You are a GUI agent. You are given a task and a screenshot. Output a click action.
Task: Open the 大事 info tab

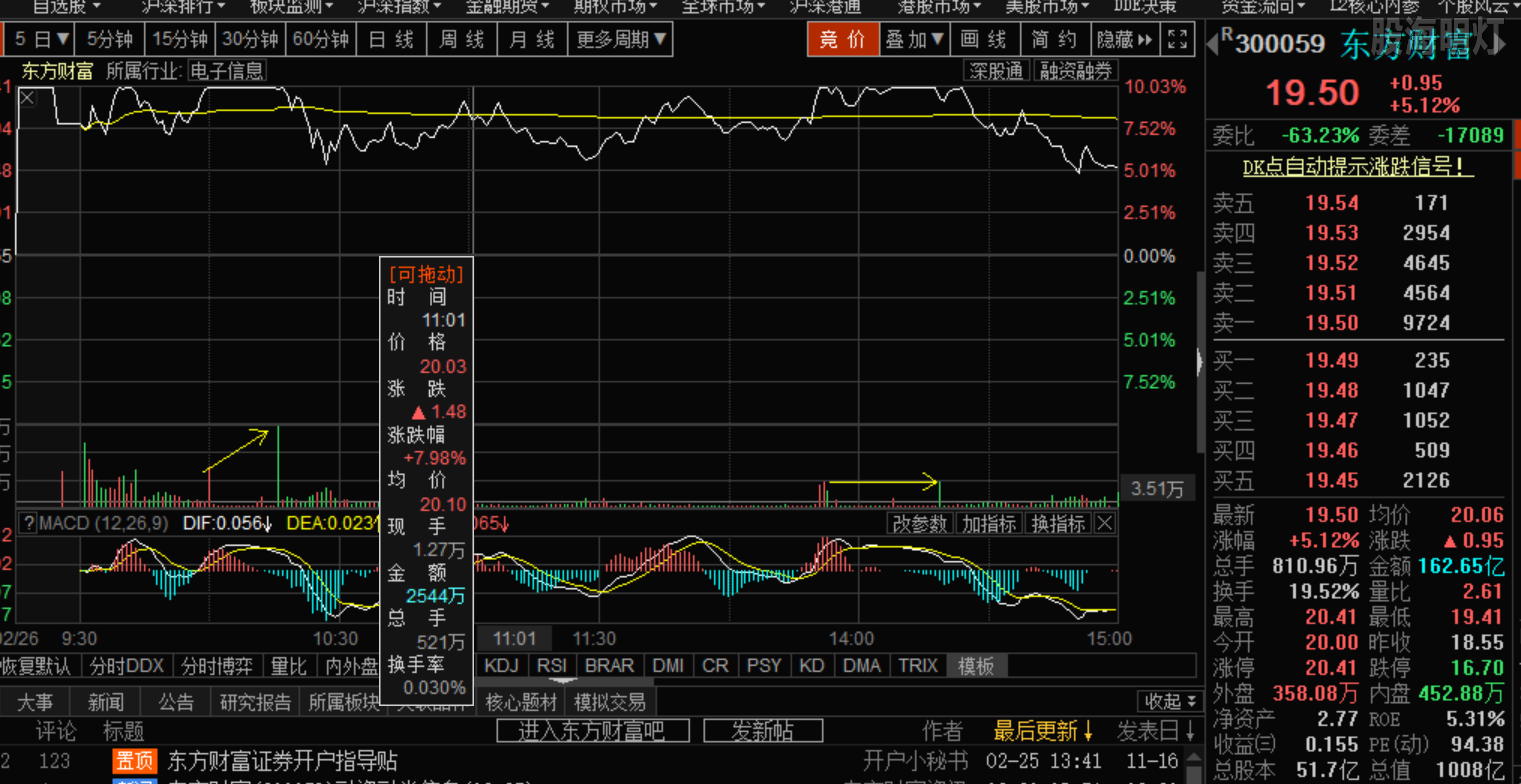(x=35, y=701)
